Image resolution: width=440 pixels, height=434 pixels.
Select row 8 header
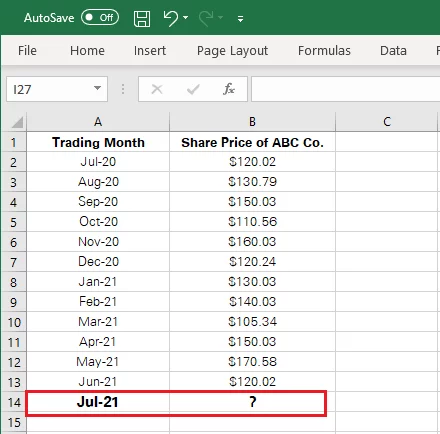click(x=14, y=282)
